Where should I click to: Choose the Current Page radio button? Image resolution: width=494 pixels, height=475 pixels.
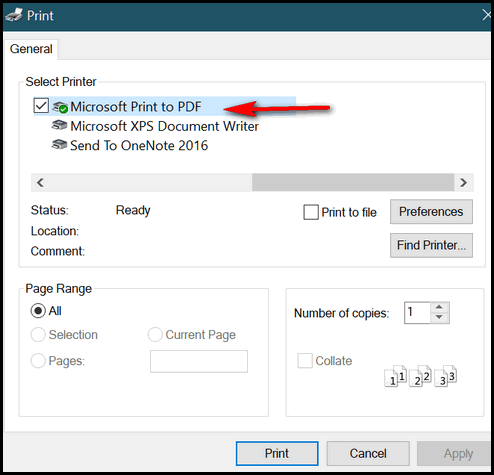155,334
